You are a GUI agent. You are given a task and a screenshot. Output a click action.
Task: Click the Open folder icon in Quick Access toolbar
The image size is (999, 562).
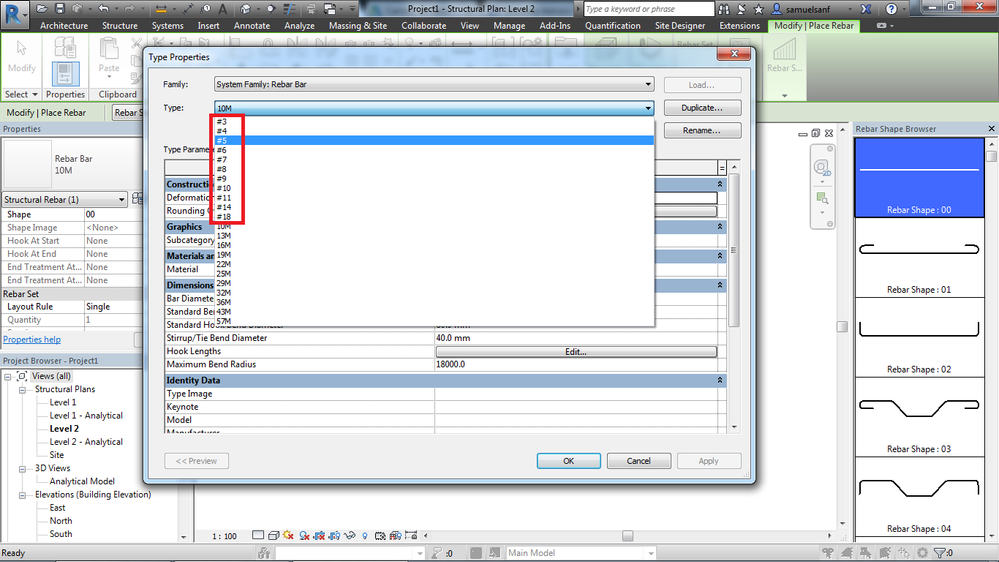point(42,9)
